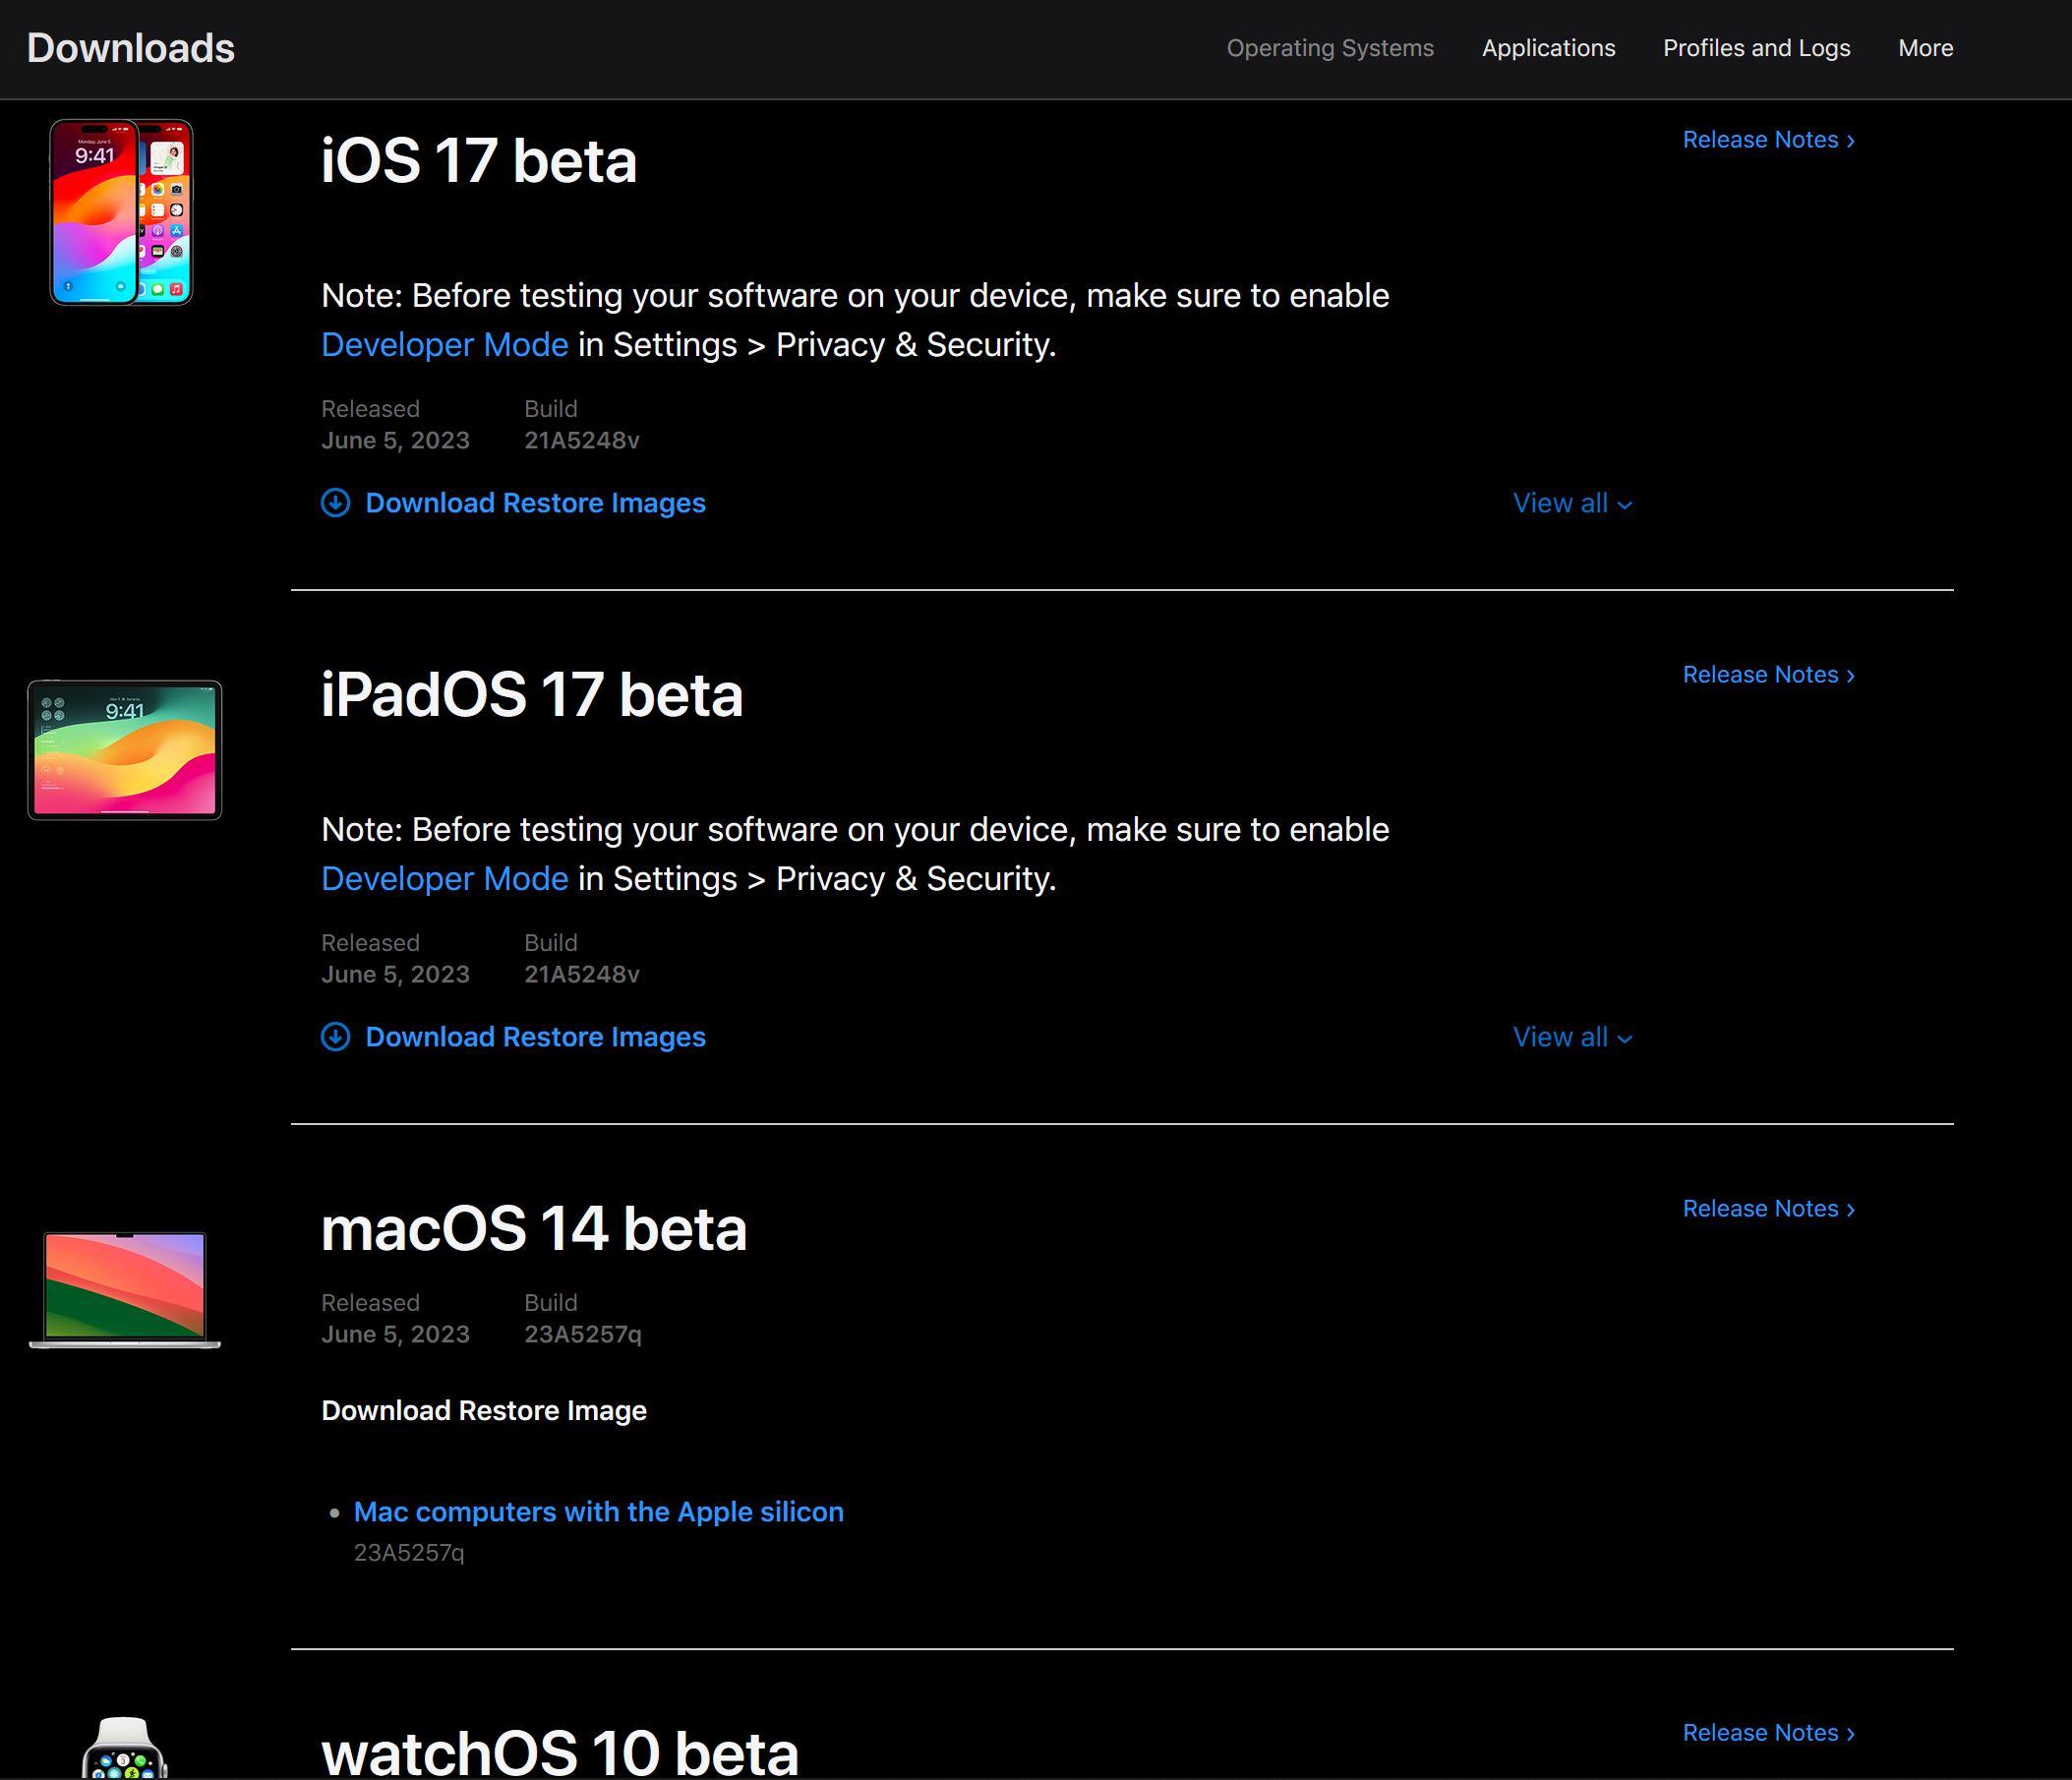
Task: Expand View all under iOS 17 beta
Action: pos(1572,503)
